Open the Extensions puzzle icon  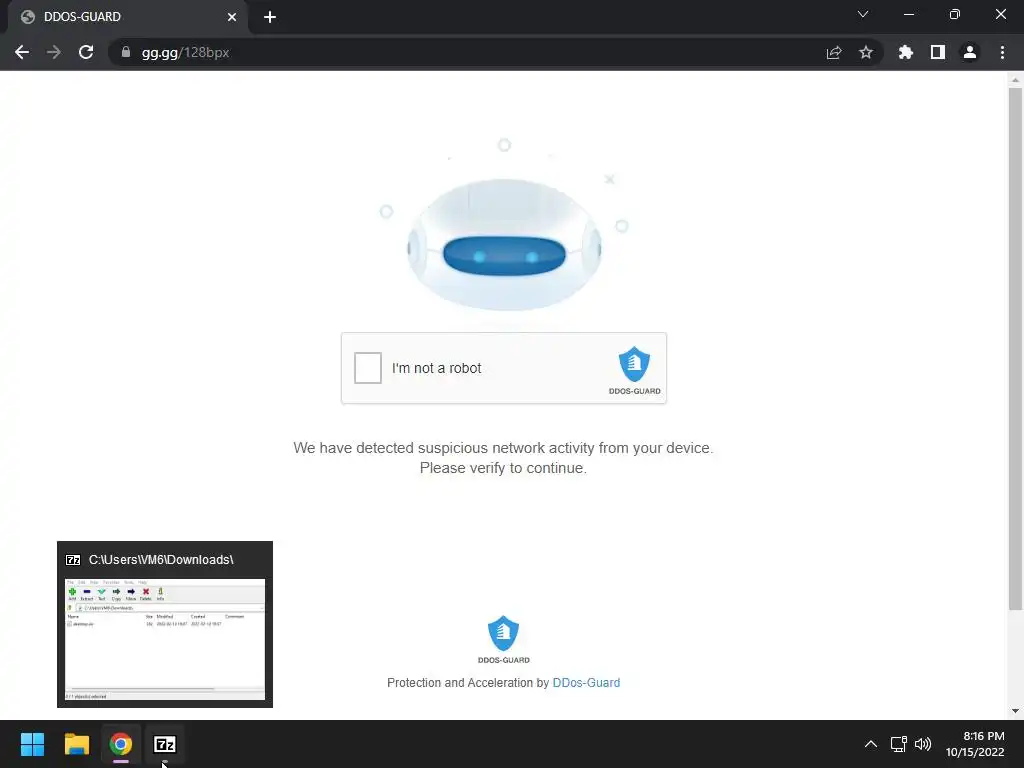click(x=906, y=52)
